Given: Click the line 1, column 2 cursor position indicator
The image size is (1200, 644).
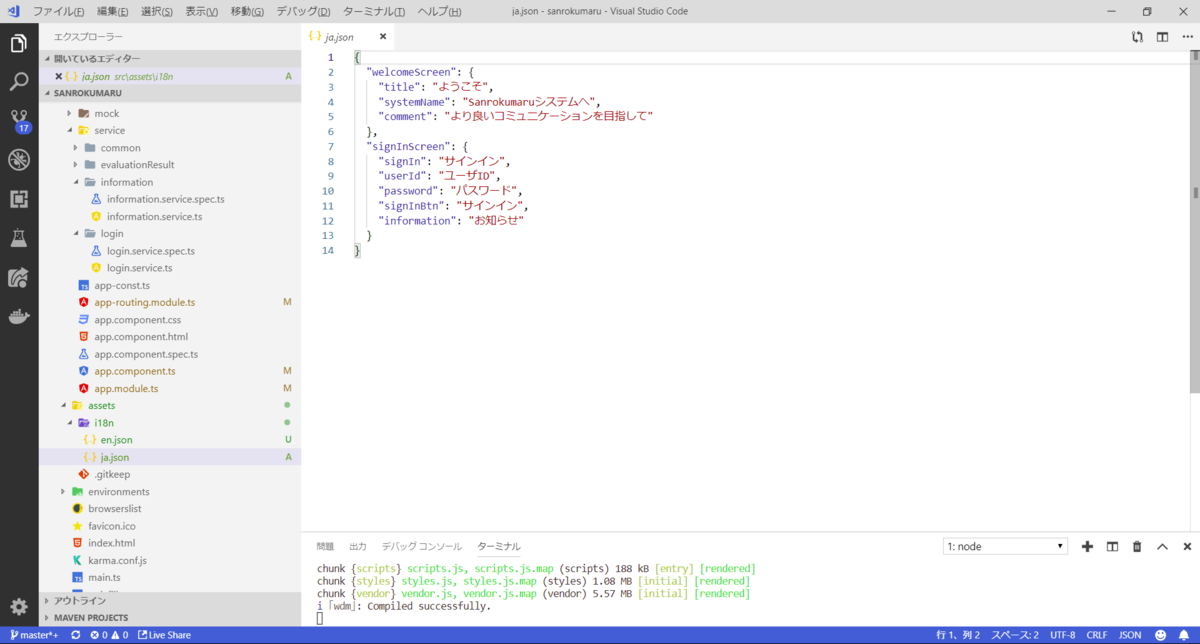Looking at the screenshot, I should click(957, 635).
